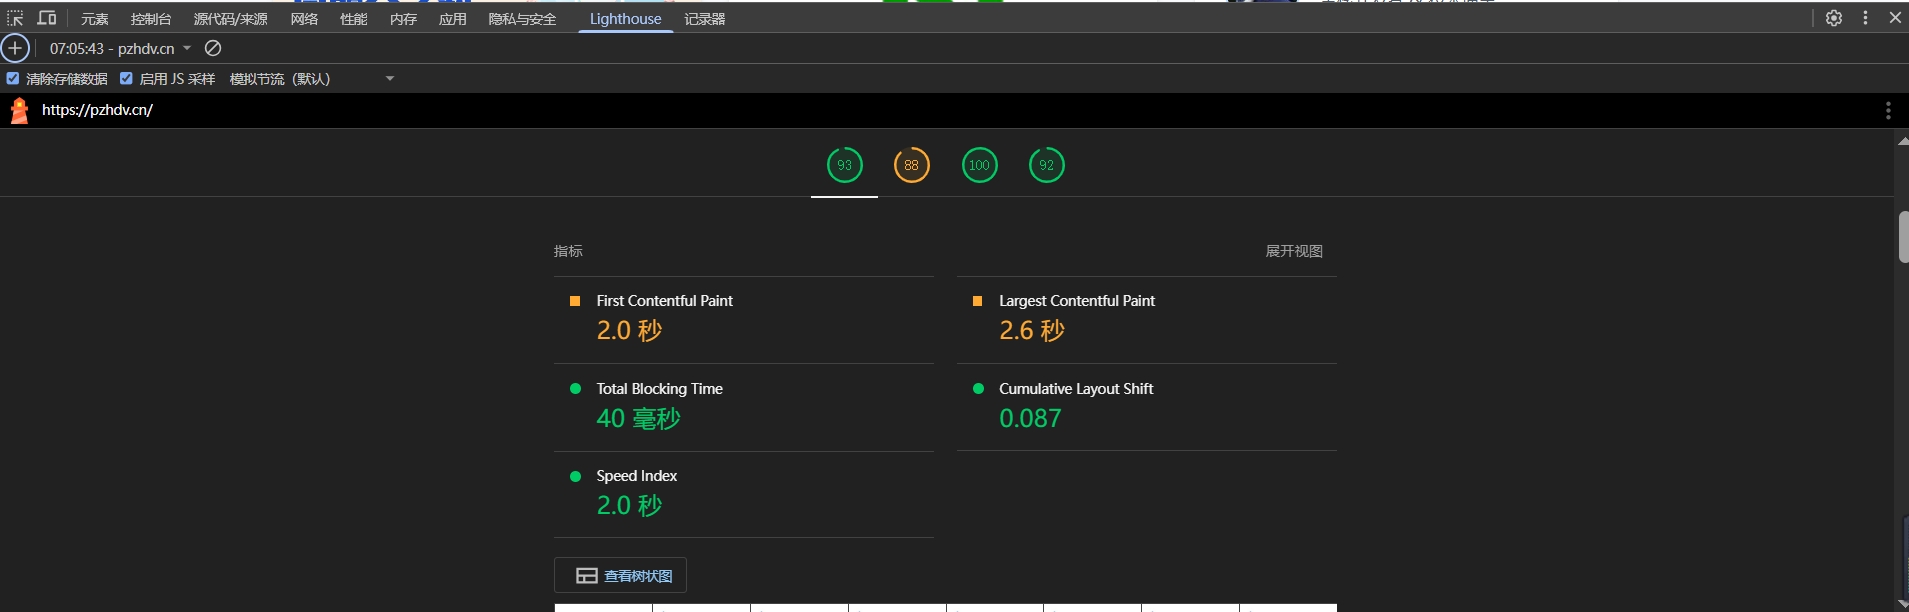1909x612 pixels.
Task: Click 展开视图 to expand metrics
Action: [1293, 251]
